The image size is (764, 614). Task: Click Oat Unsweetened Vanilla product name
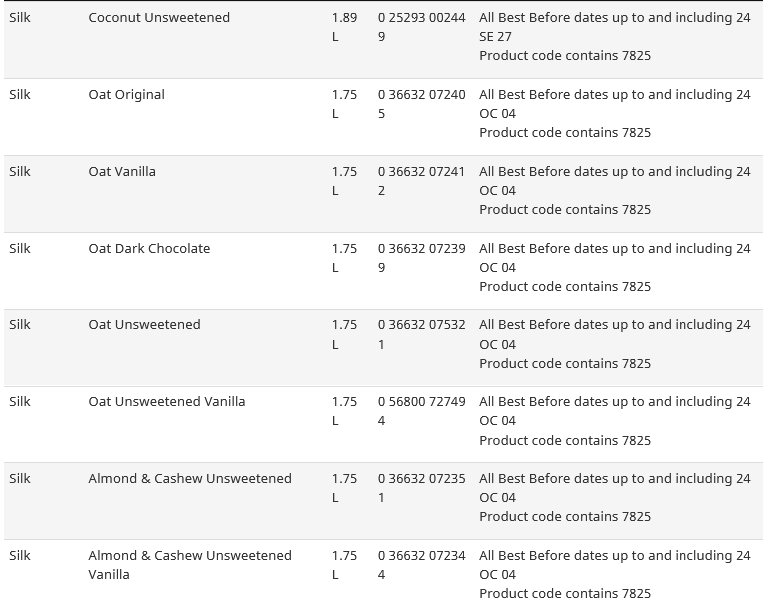(167, 402)
